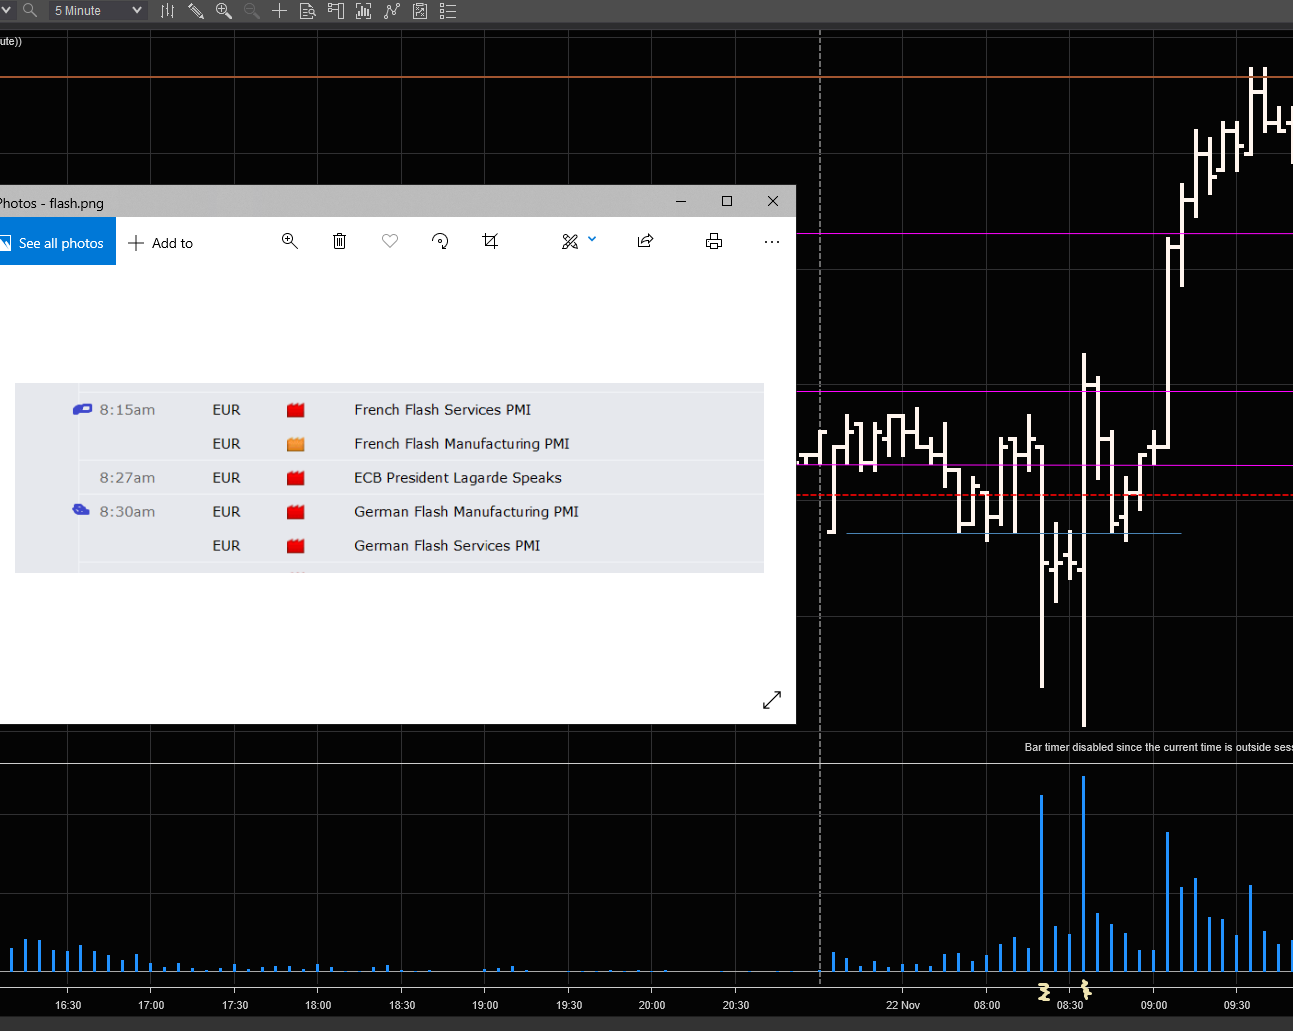Click the first yellow marker on the time axis
Screen dimensions: 1293x1031
[x=1044, y=992]
